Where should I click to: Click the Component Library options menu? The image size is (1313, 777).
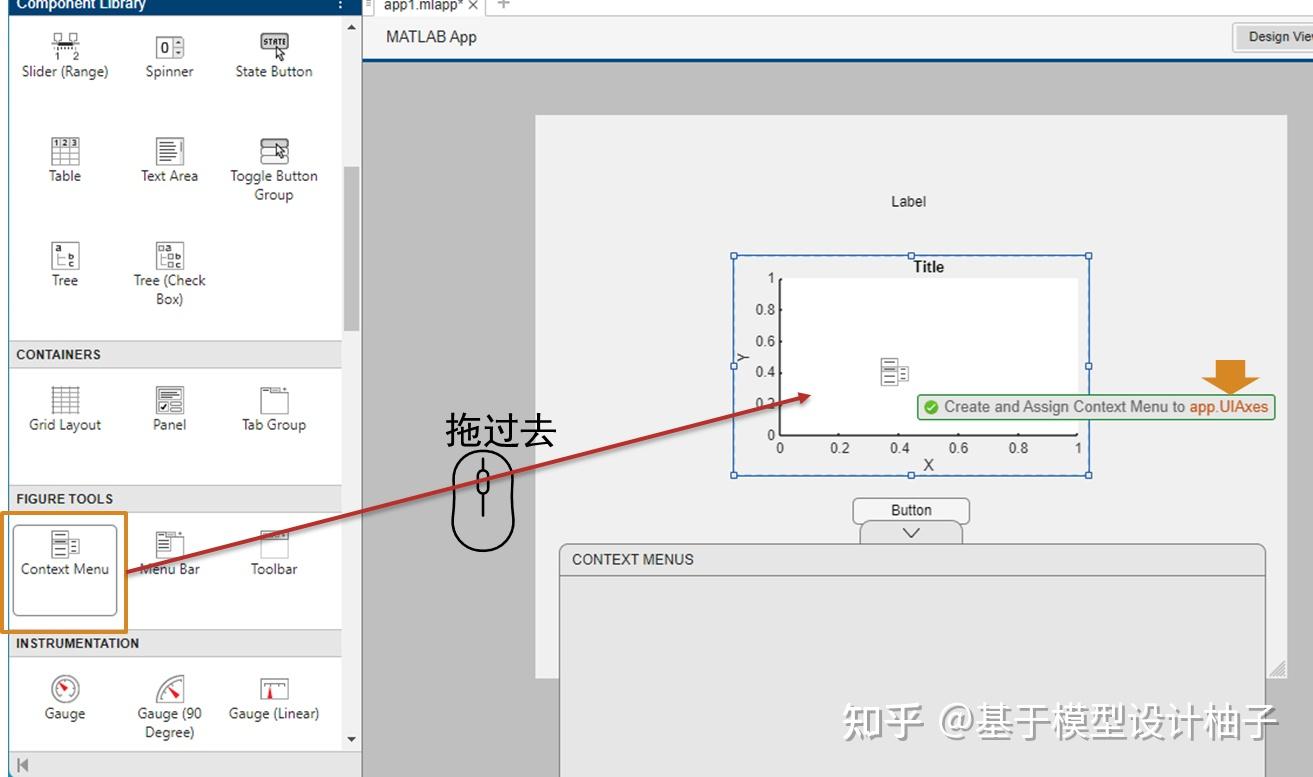pyautogui.click(x=340, y=5)
